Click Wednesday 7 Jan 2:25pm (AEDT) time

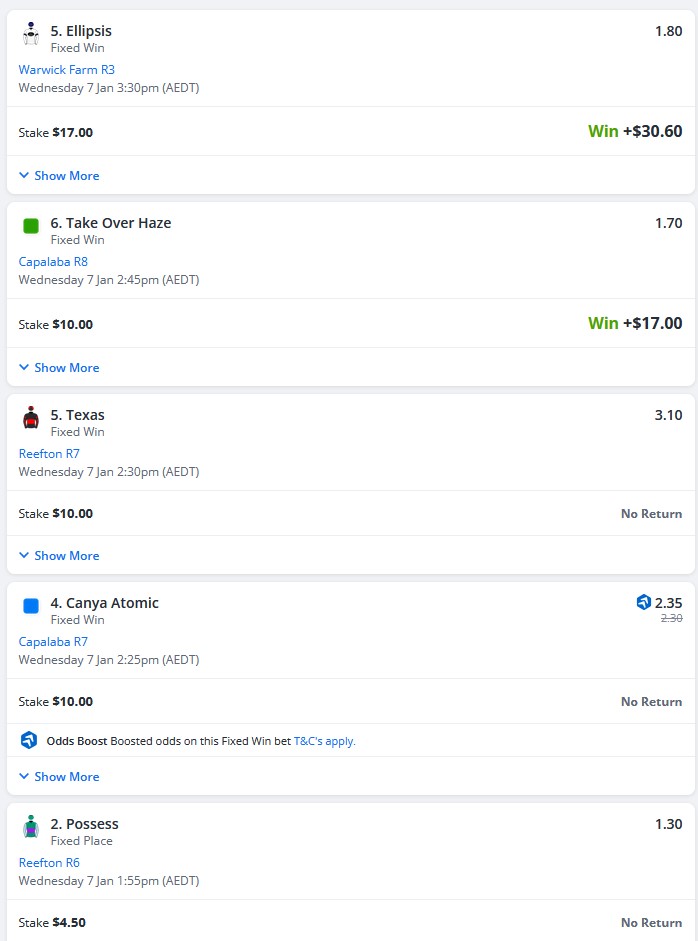coord(109,660)
